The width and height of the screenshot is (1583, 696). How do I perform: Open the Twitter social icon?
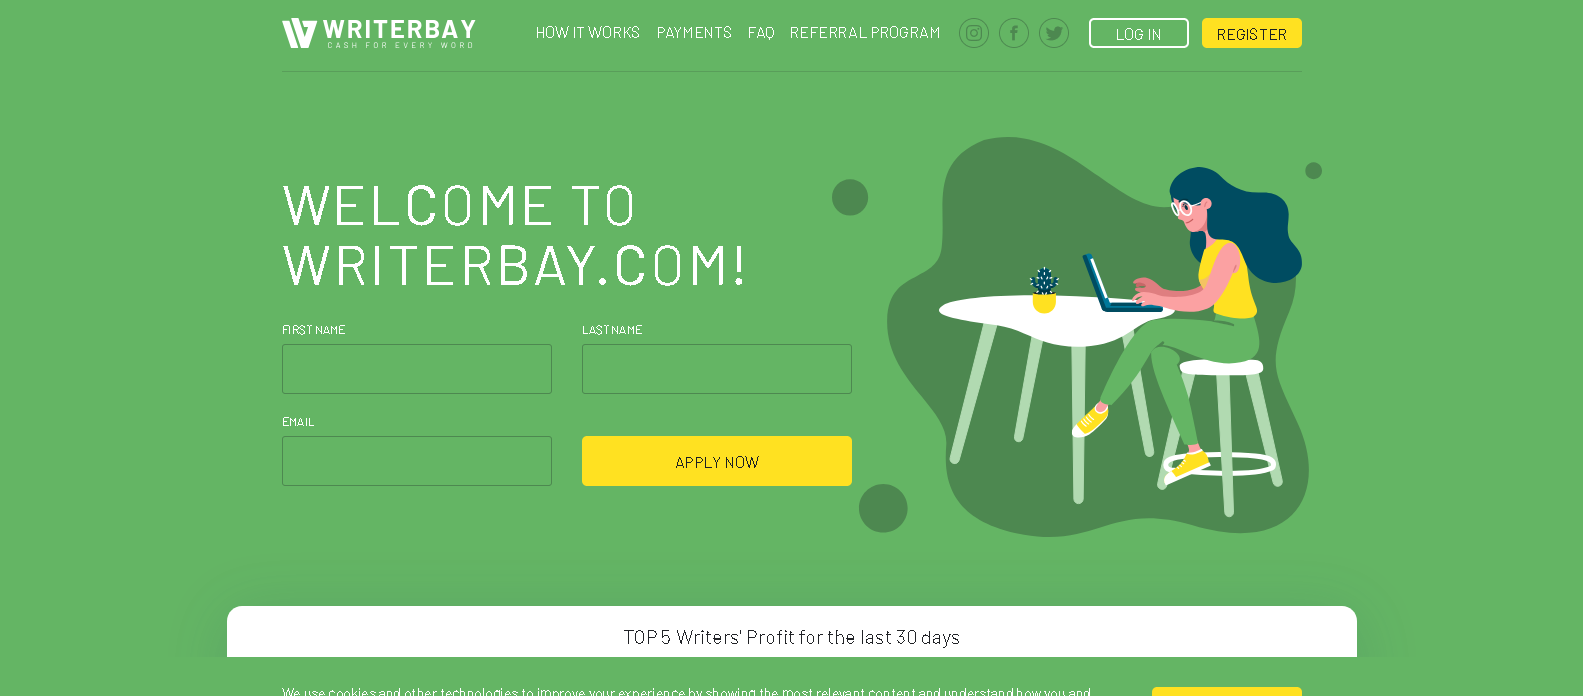1054,33
